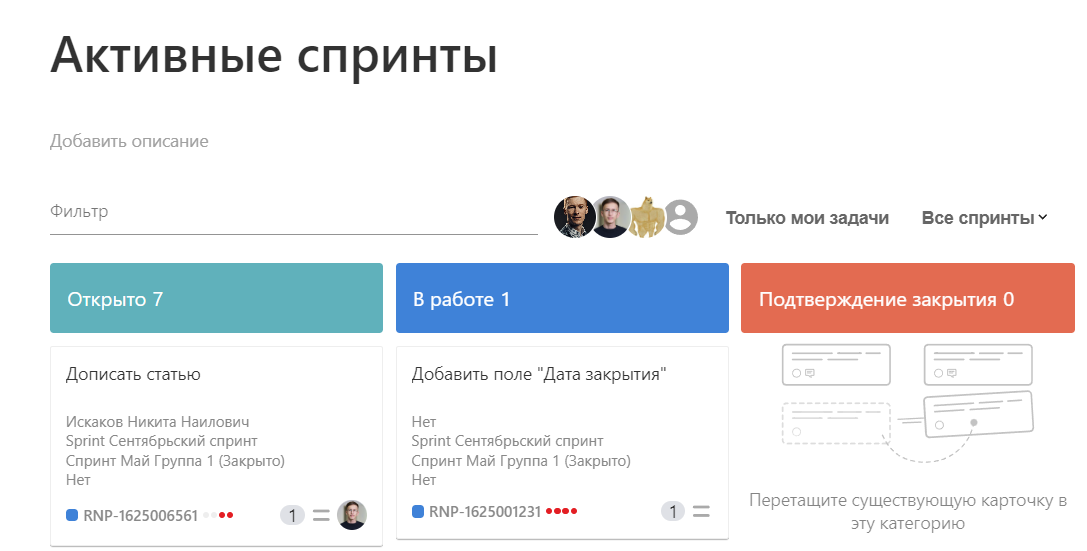Toggle the "Только мои задачи" filter
This screenshot has height=551, width=1087.
pyautogui.click(x=807, y=218)
